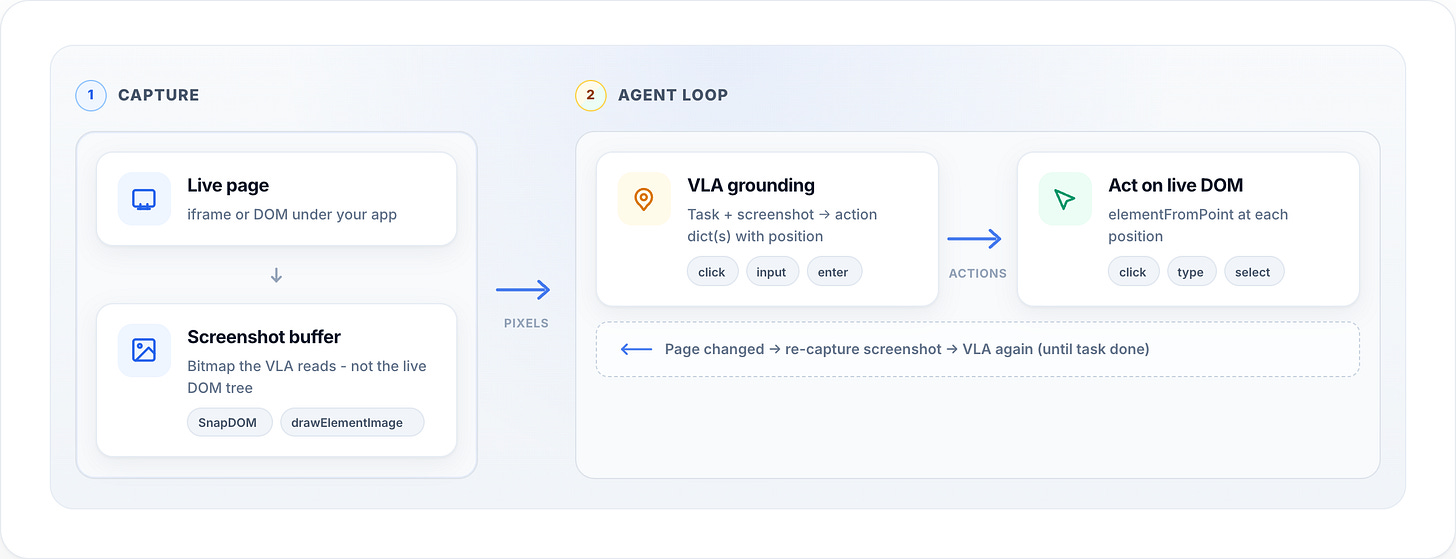This screenshot has height=559, width=1456.
Task: Click the "click" chip under Act on live DOM
Action: [1133, 272]
